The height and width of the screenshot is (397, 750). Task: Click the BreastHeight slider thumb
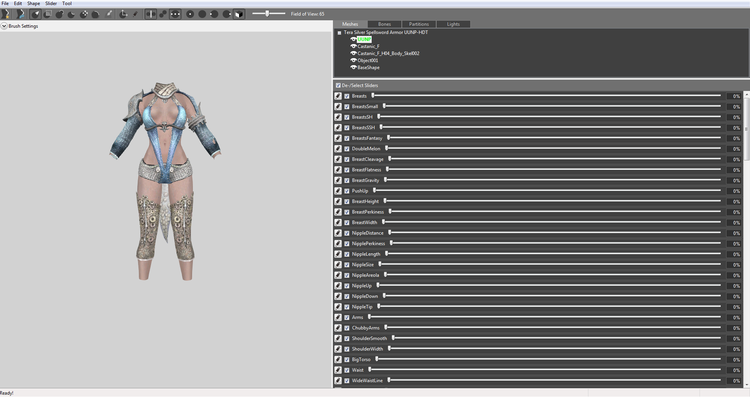385,201
